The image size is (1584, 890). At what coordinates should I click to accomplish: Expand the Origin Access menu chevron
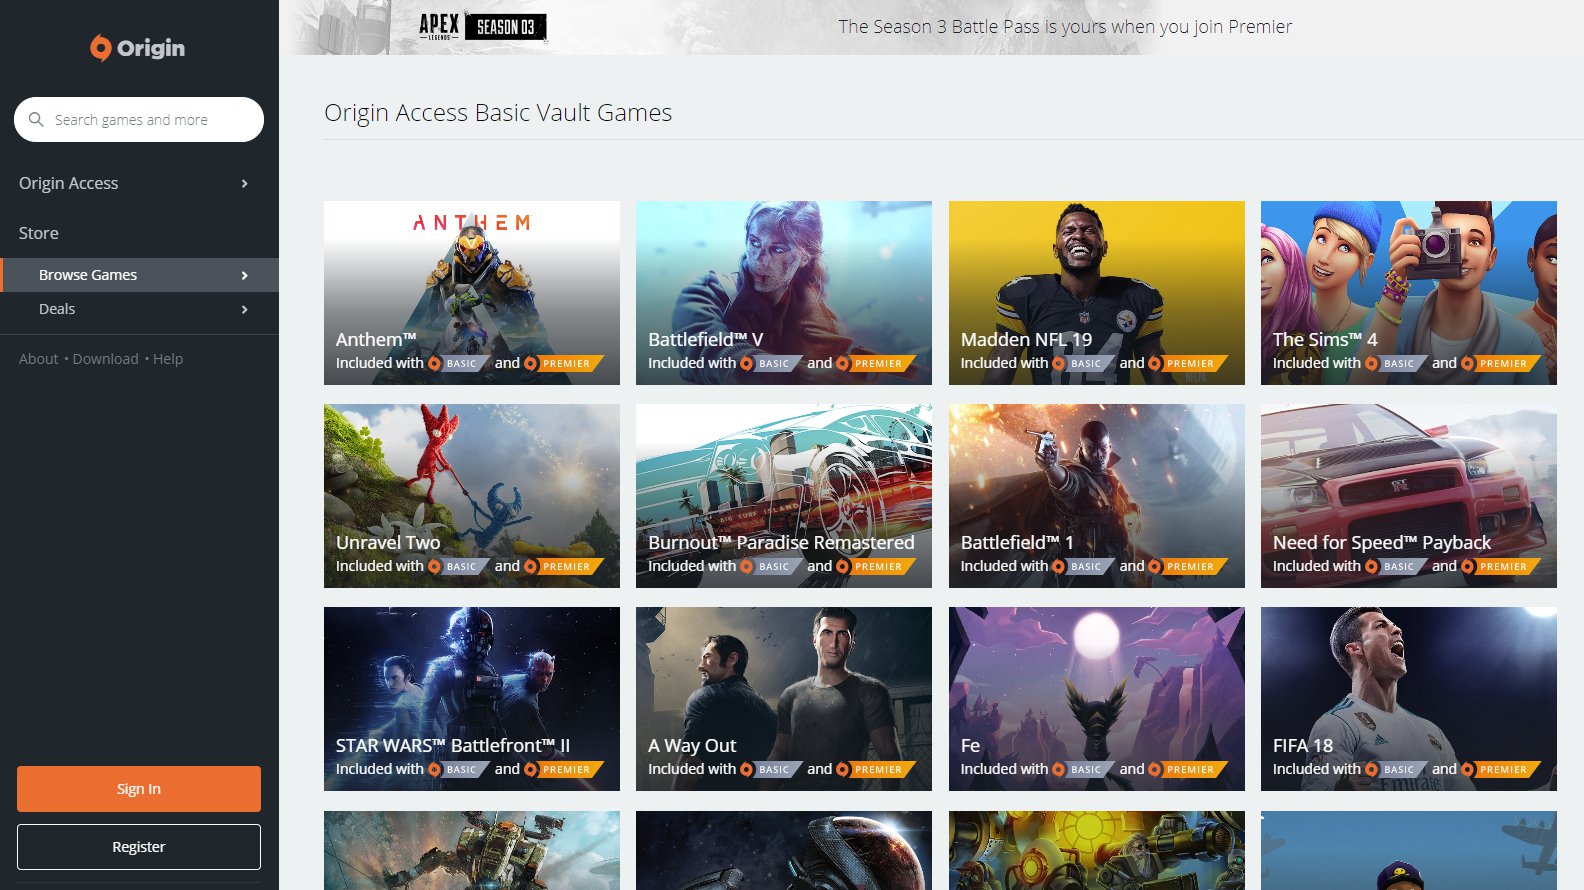[245, 184]
